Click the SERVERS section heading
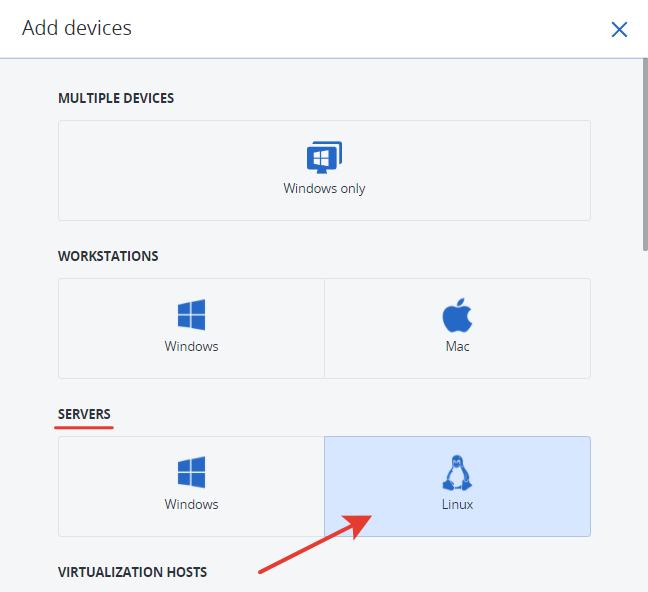Screen dimensions: 648x592 point(84,414)
